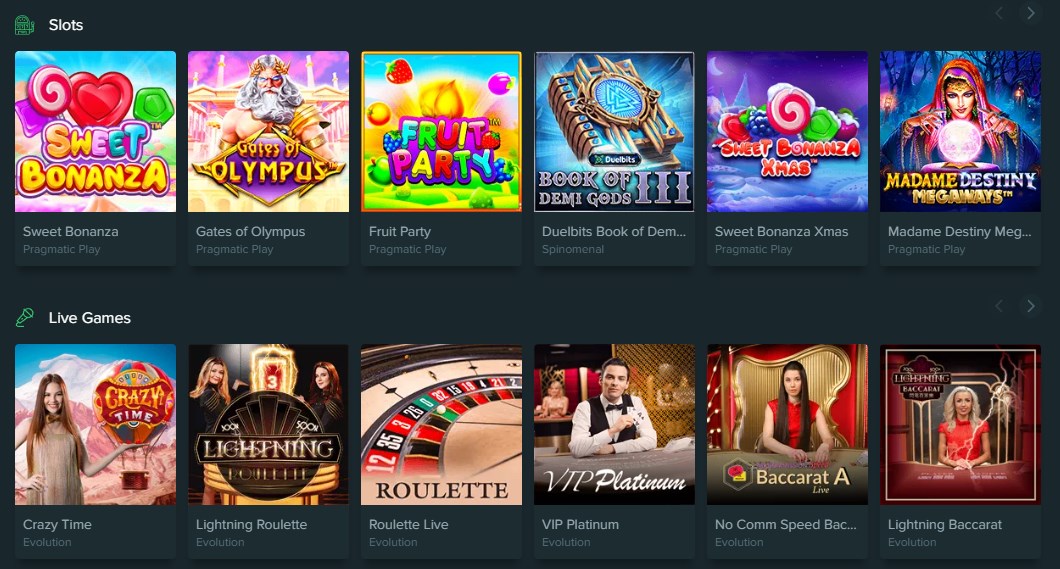
Task: Open Sweet Bonanza Xmas game image
Action: 788,132
